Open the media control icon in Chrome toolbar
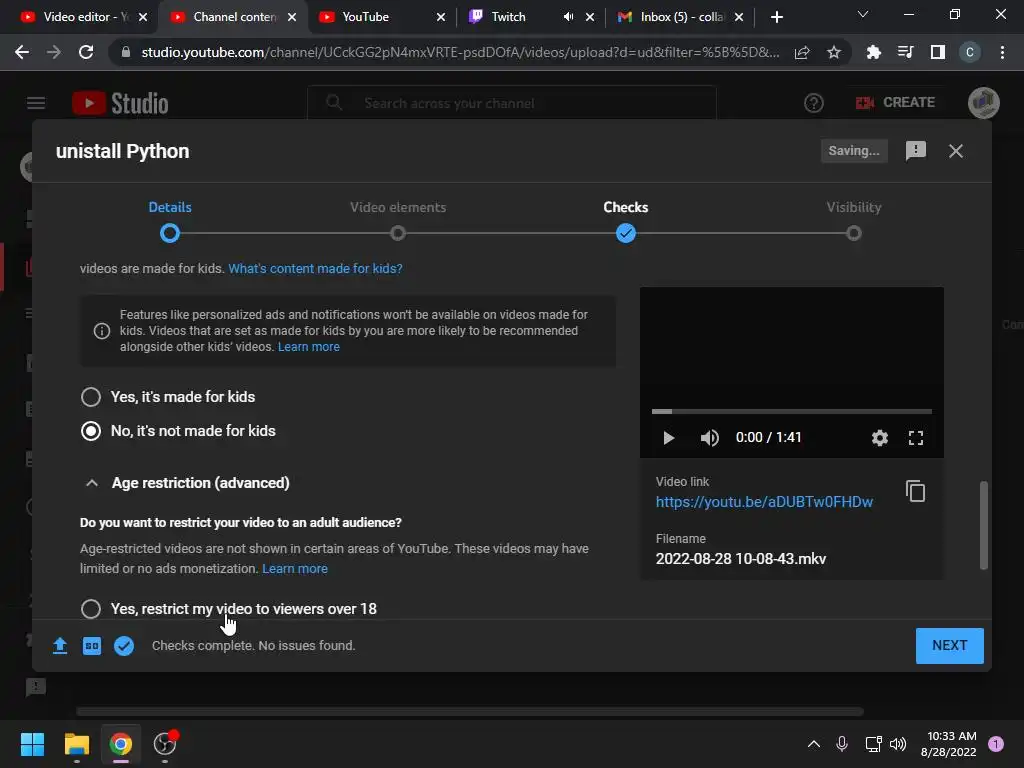This screenshot has width=1024, height=768. (906, 52)
